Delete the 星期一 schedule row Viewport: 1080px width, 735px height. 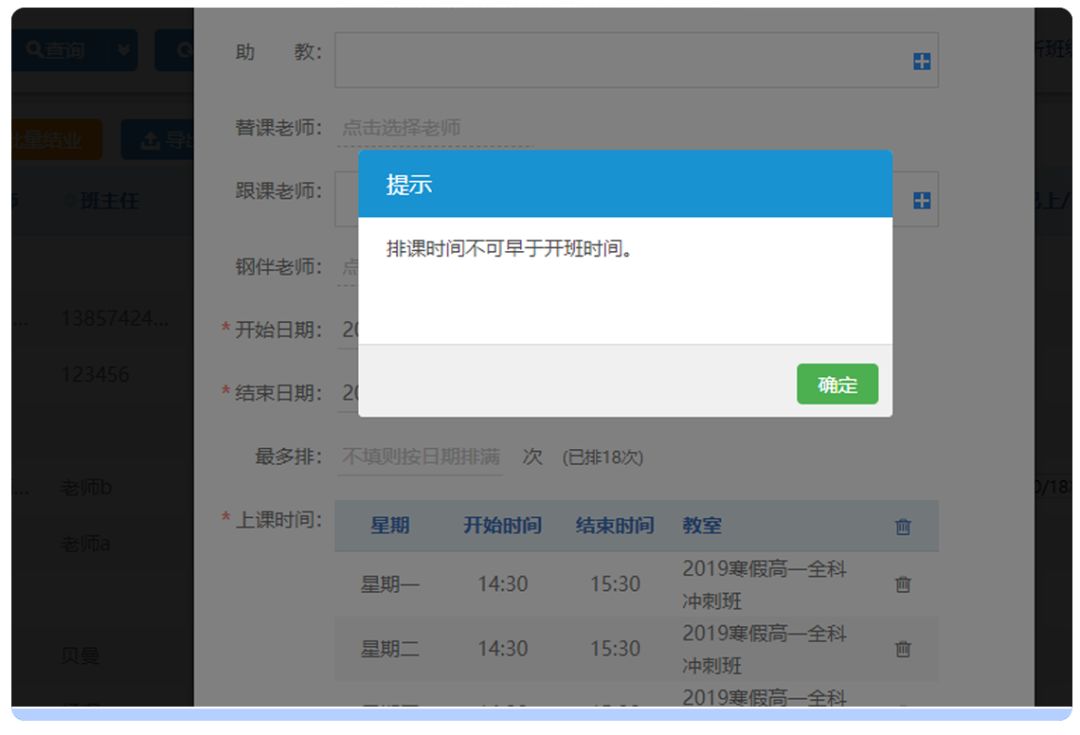point(903,585)
